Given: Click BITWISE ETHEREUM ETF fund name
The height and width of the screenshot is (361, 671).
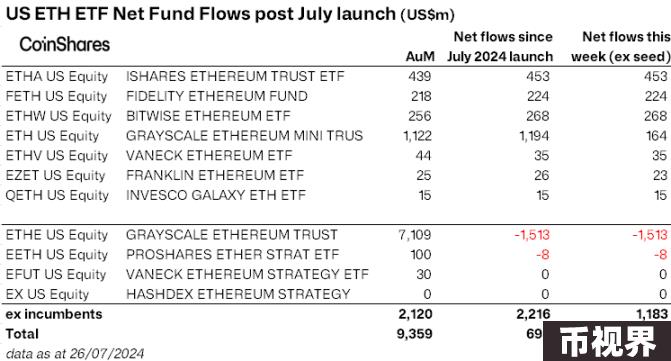Looking at the screenshot, I should [x=208, y=116].
